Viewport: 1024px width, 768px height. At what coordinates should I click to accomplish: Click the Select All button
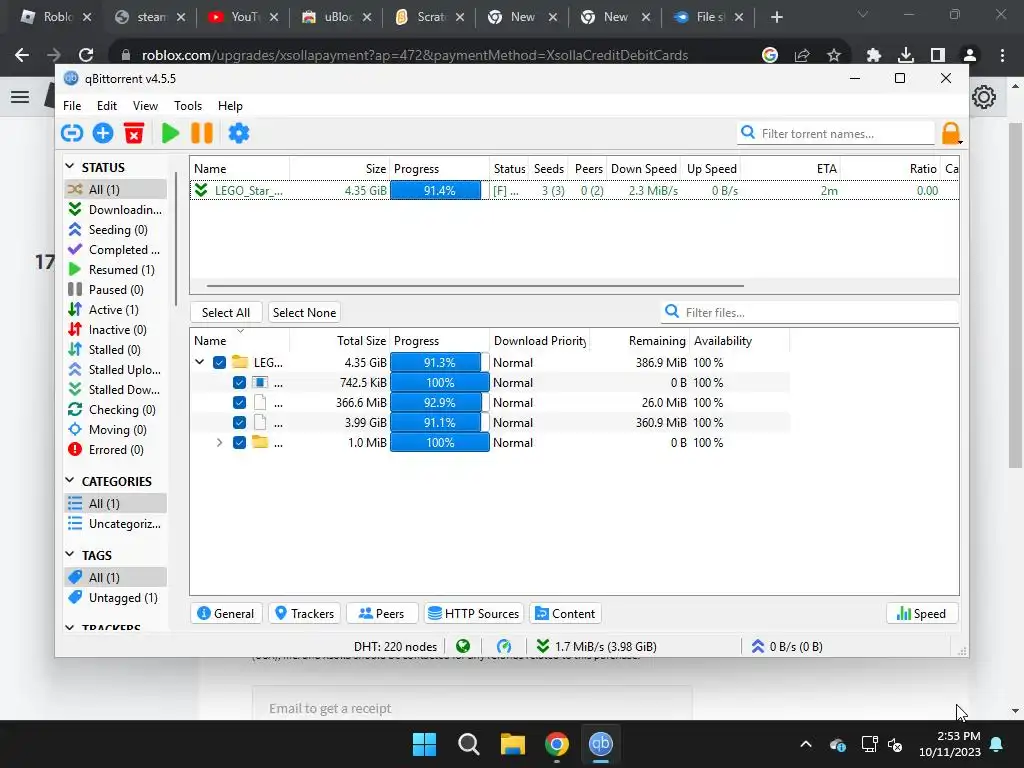(226, 313)
